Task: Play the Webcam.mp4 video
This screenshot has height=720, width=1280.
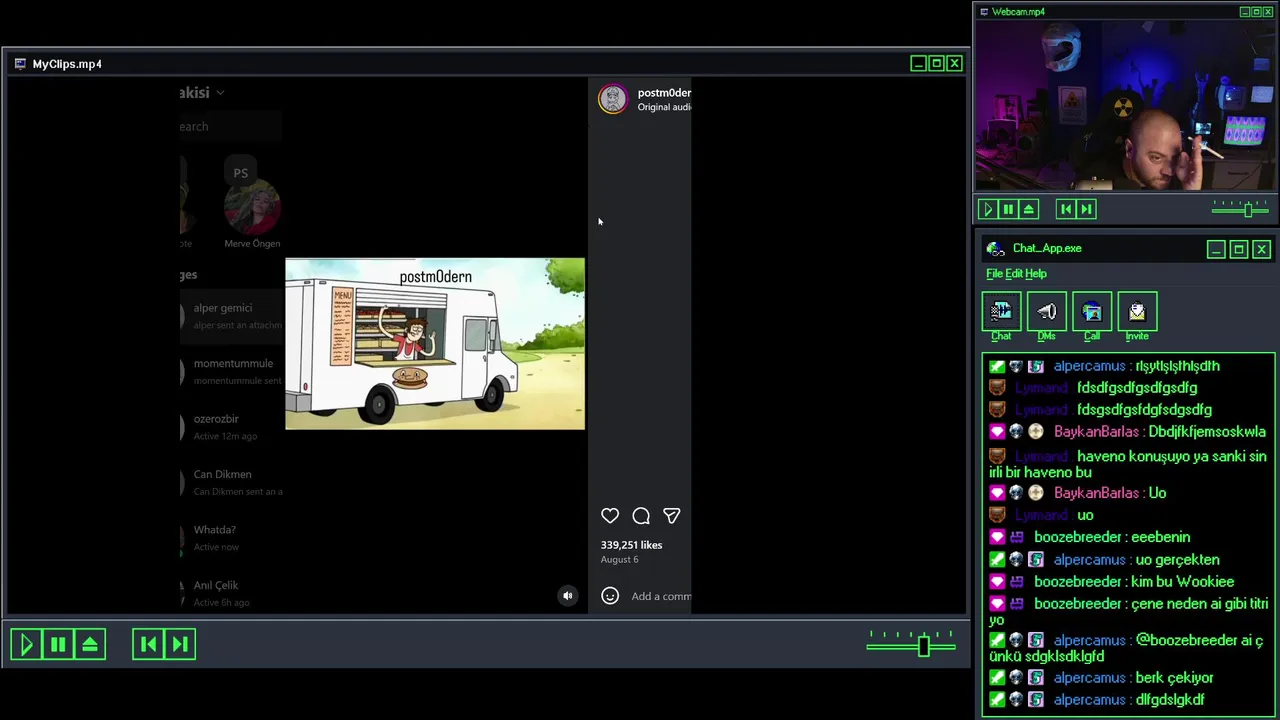Action: point(988,209)
